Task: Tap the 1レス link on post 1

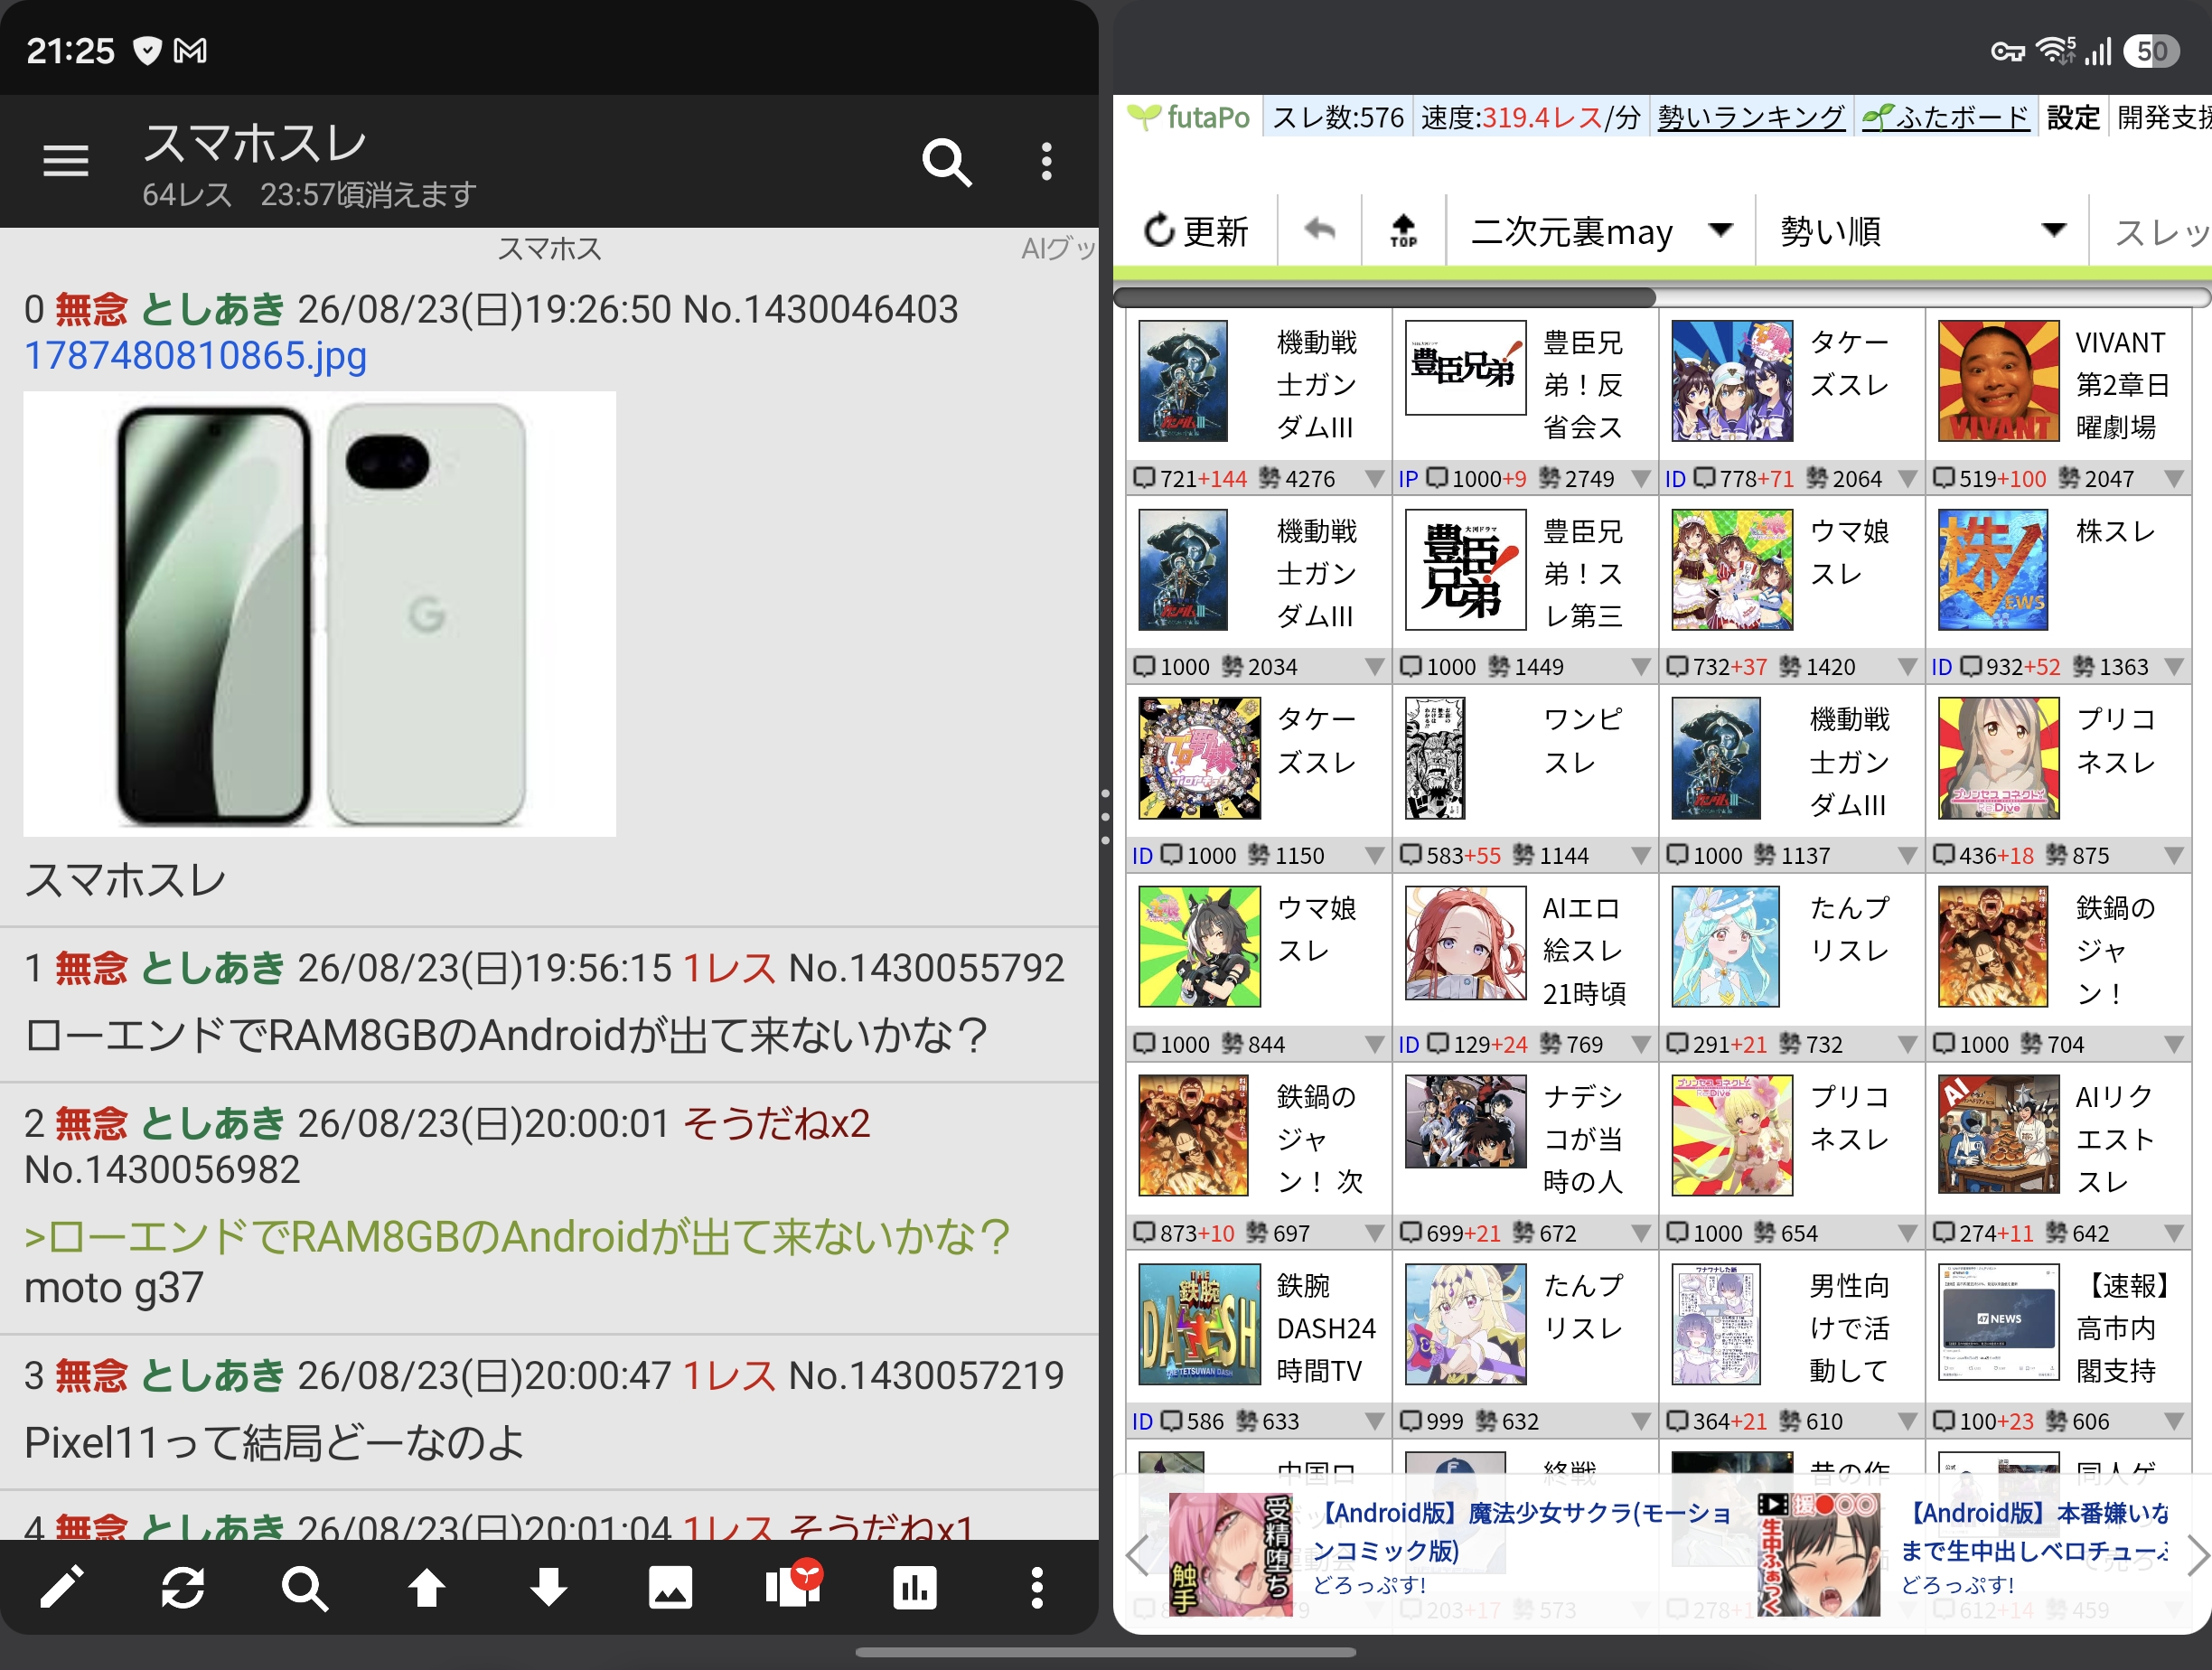Action: coord(729,968)
